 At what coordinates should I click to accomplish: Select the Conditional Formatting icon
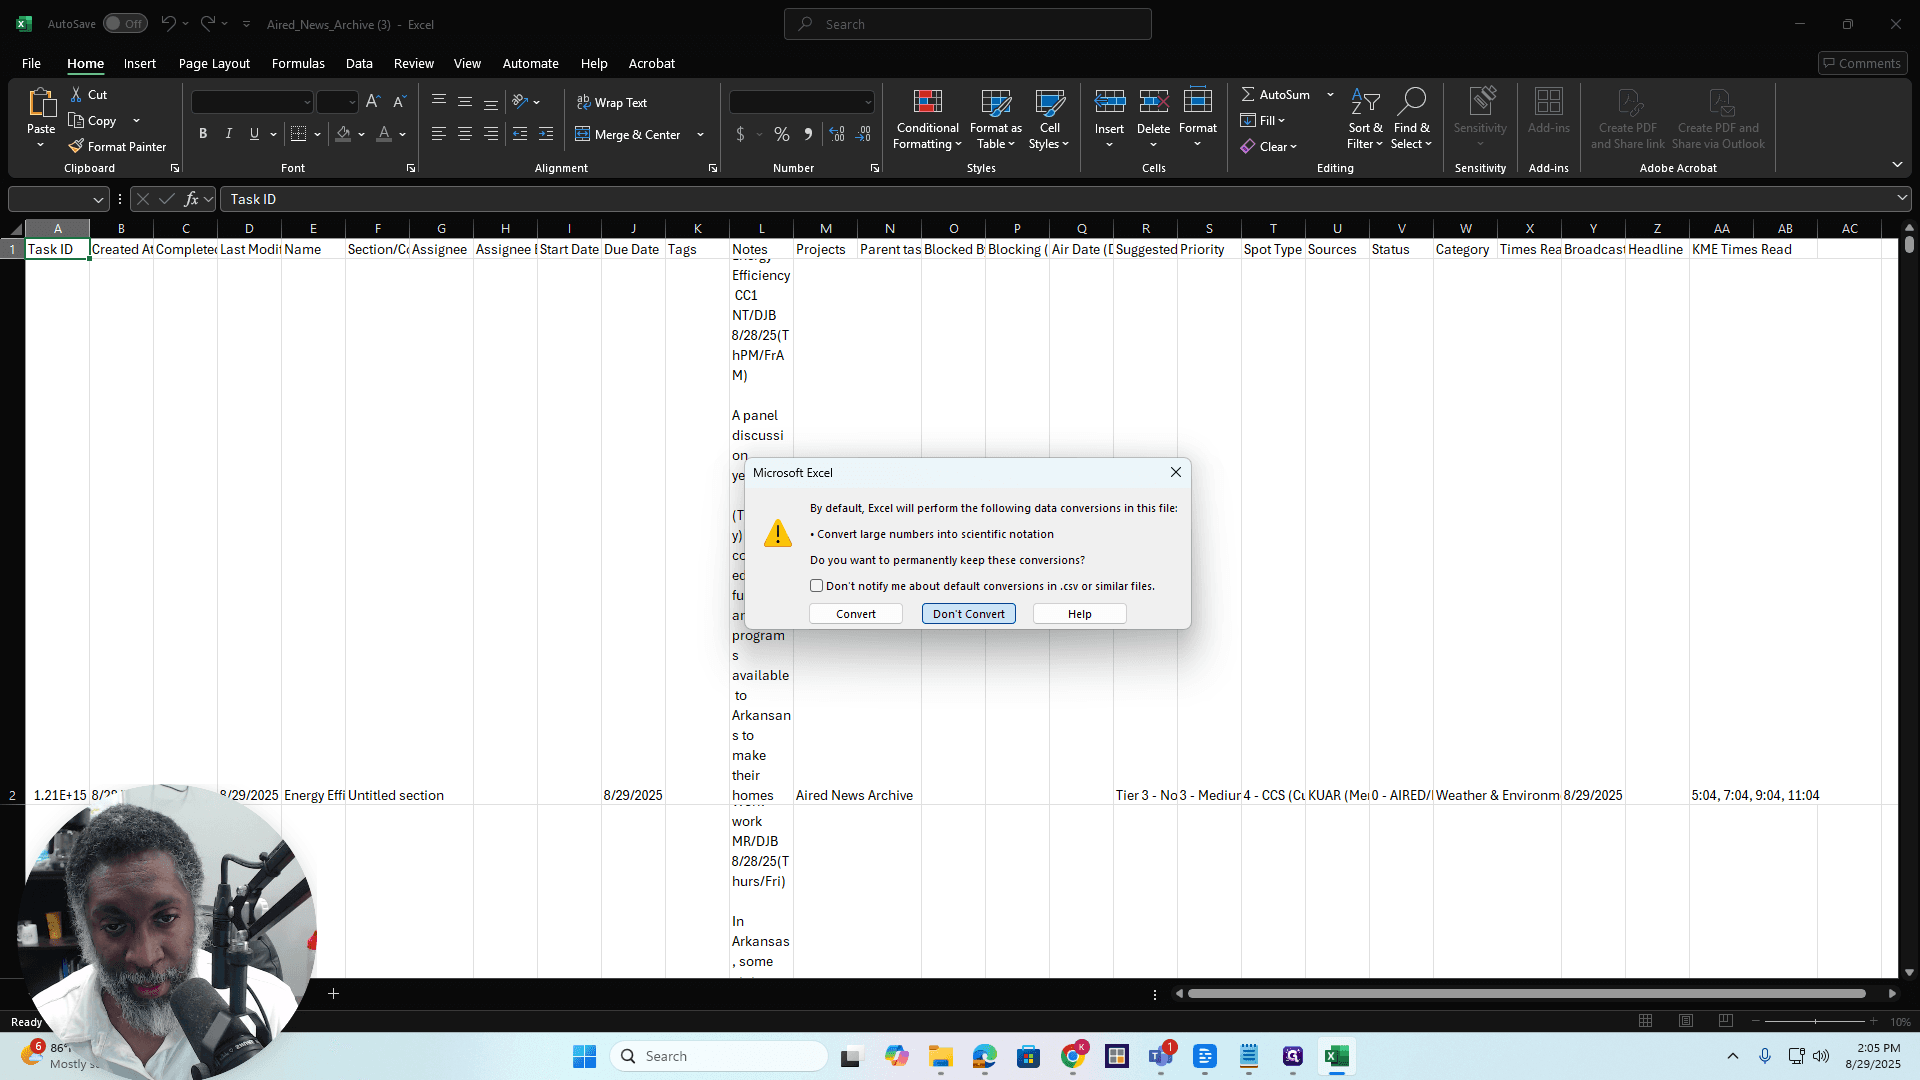pyautogui.click(x=927, y=102)
